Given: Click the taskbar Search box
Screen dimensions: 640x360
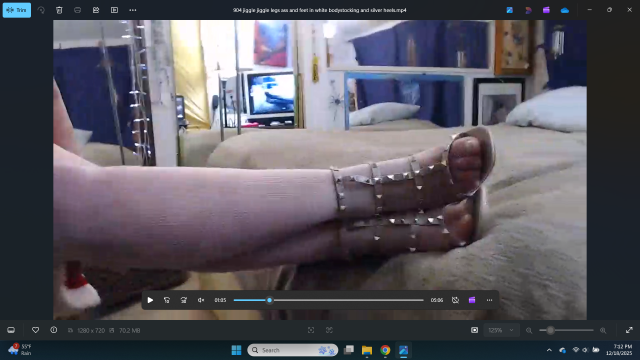Looking at the screenshot, I should 293,350.
